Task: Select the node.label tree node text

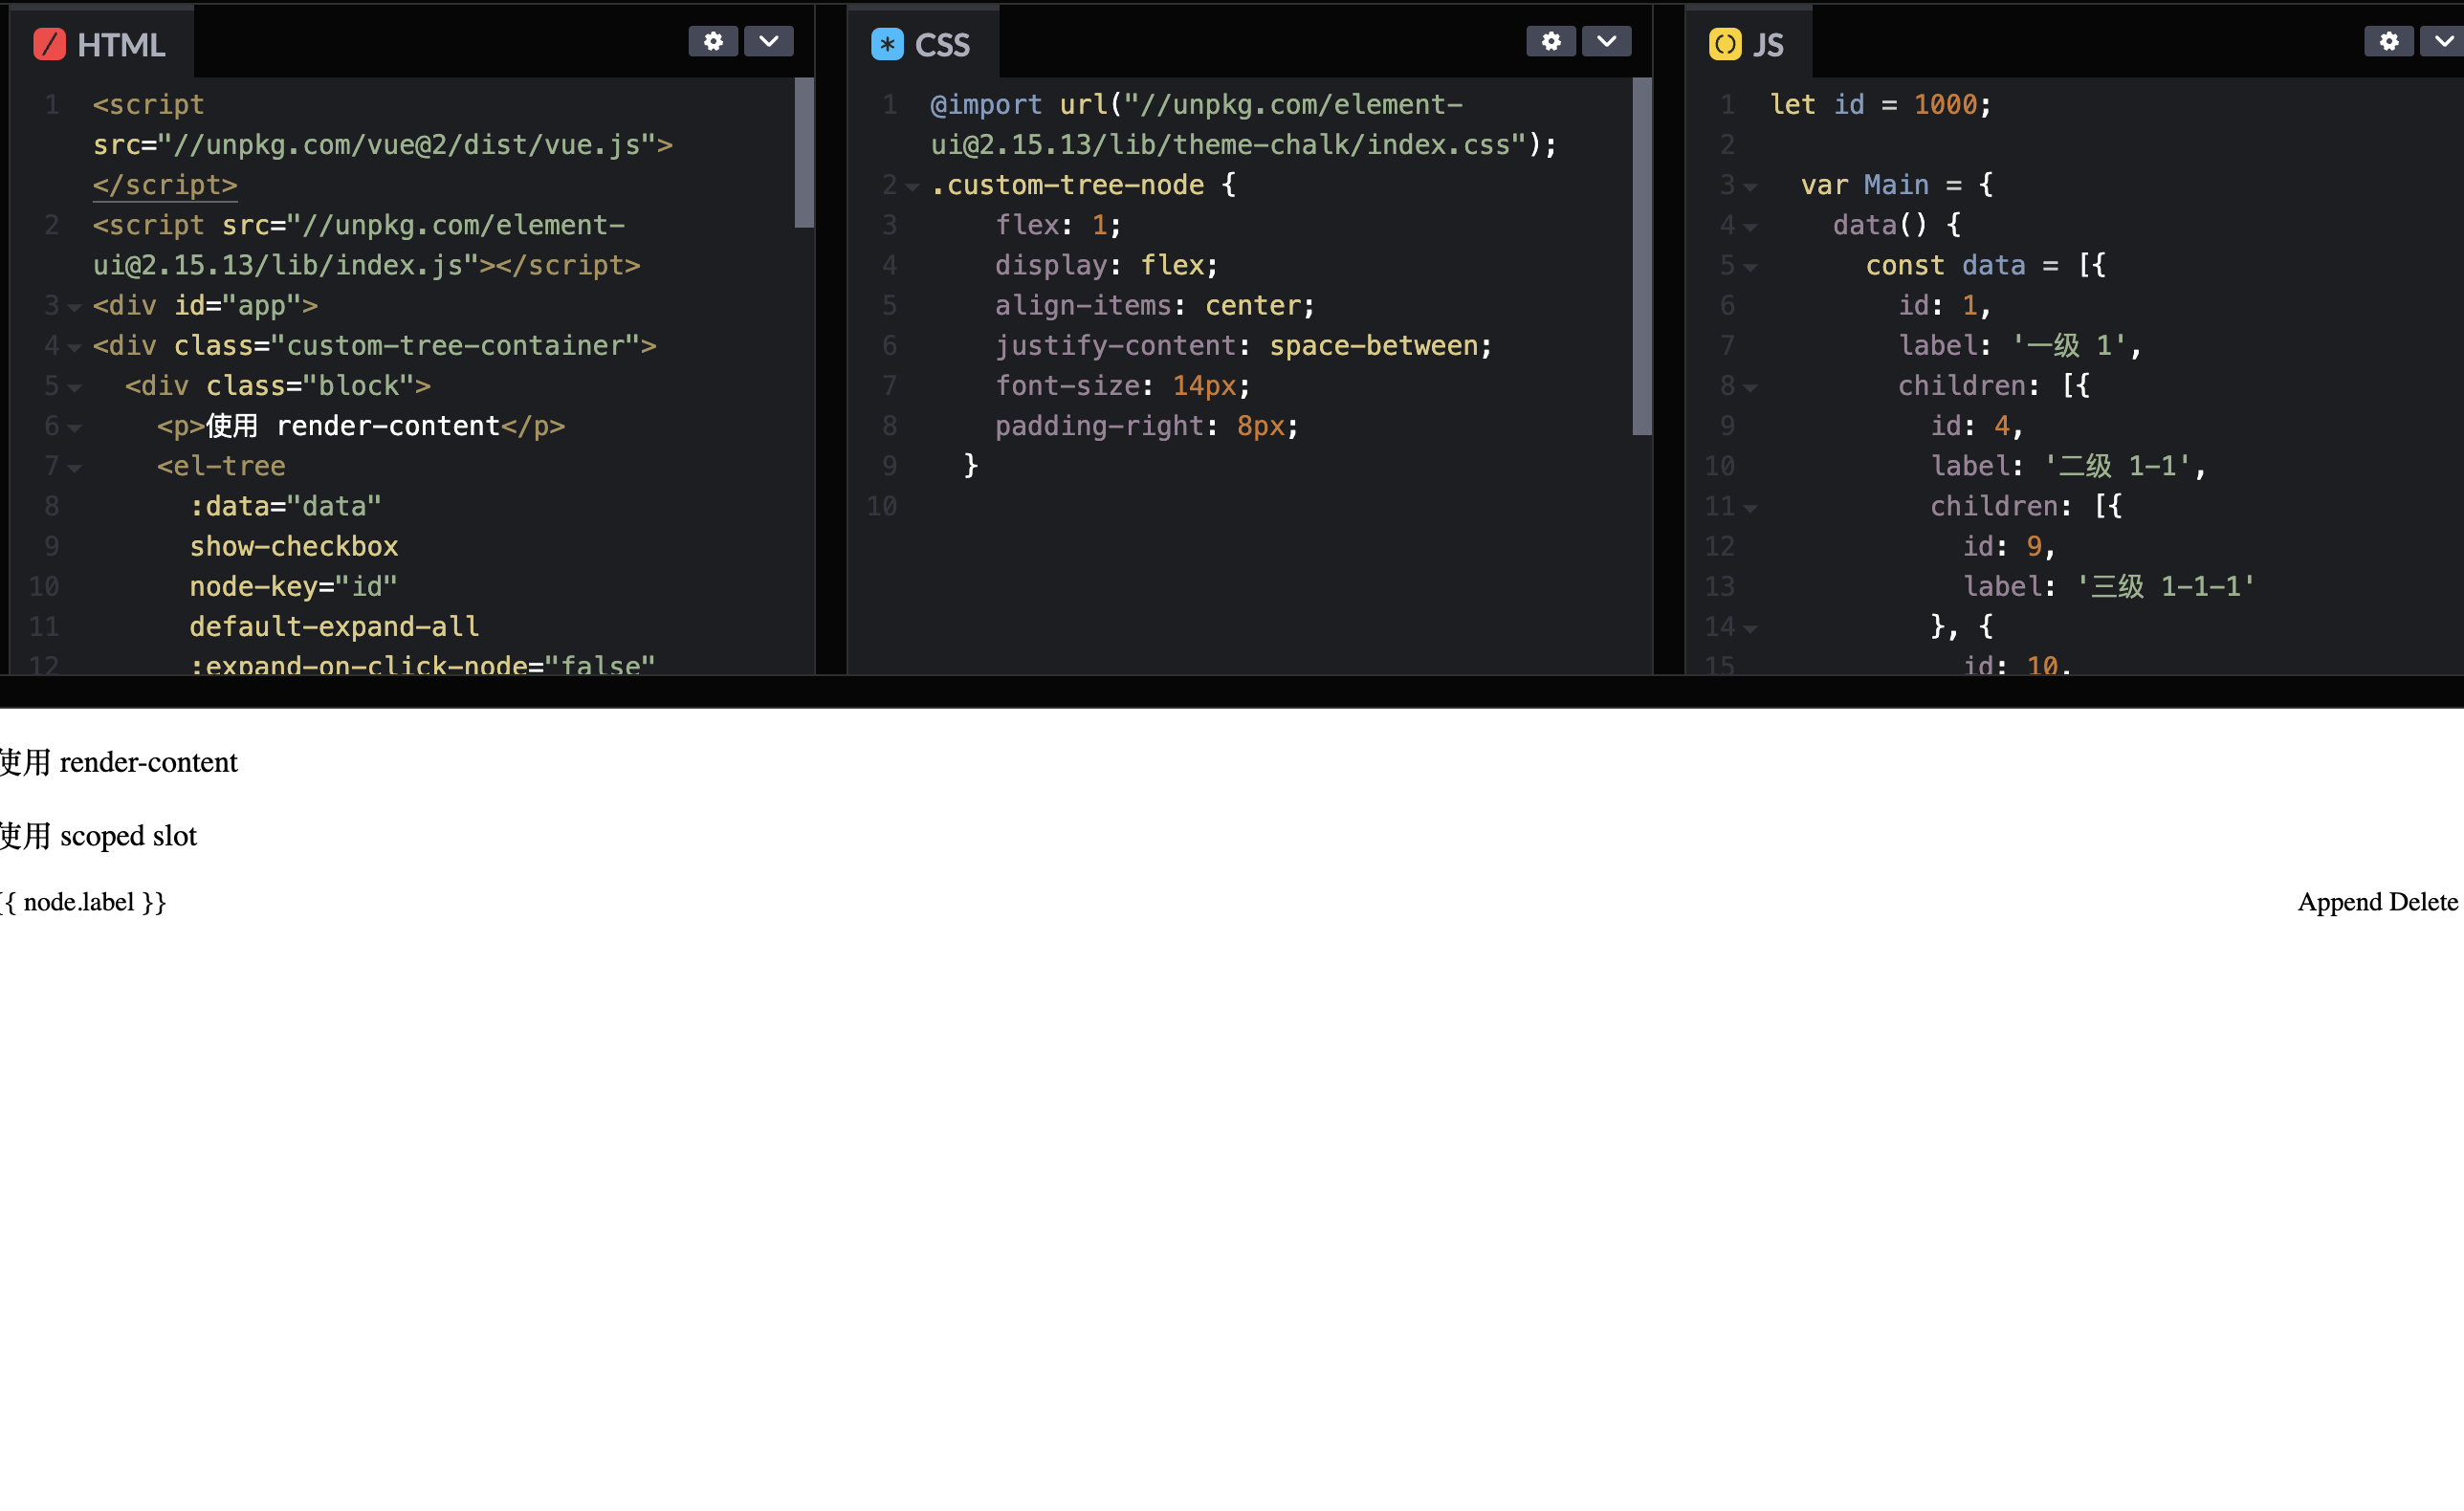Action: click(x=82, y=901)
